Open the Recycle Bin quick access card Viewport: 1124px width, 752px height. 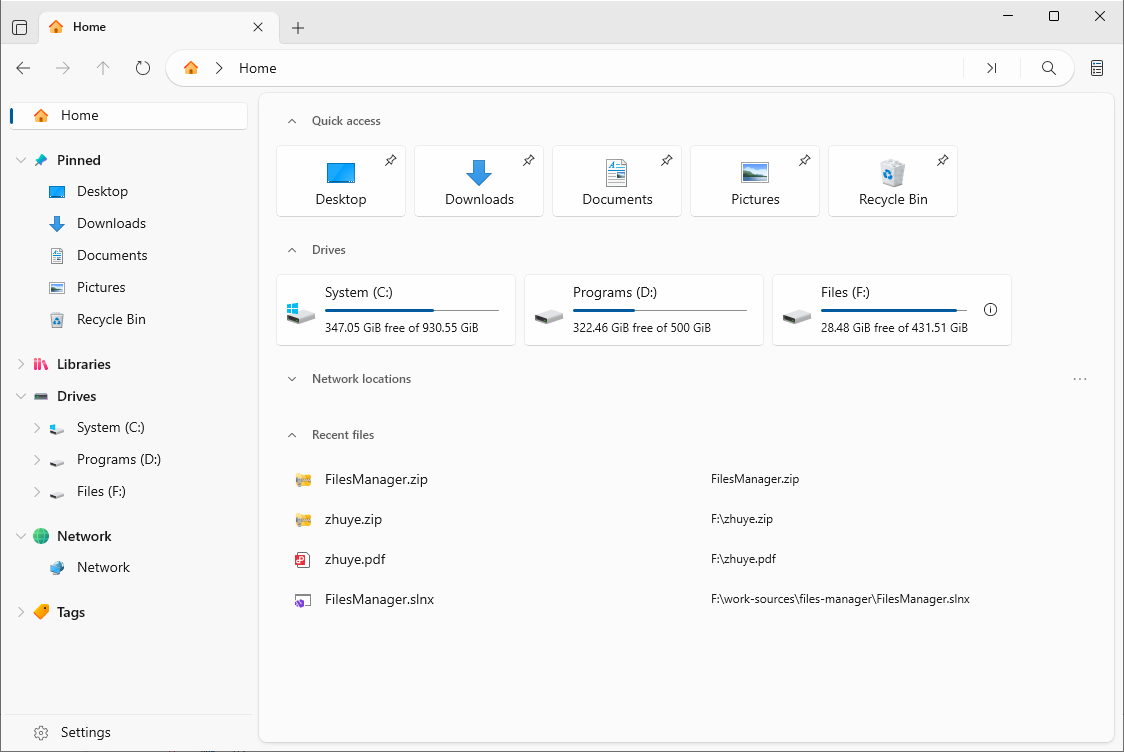892,181
